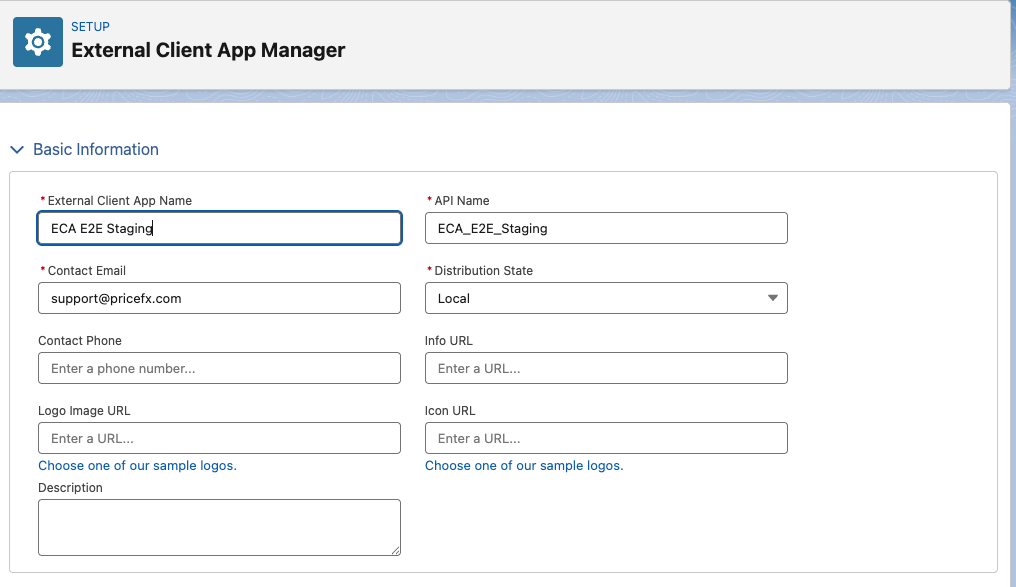The width and height of the screenshot is (1016, 587).
Task: Select the Contact Phone input field
Action: (219, 368)
